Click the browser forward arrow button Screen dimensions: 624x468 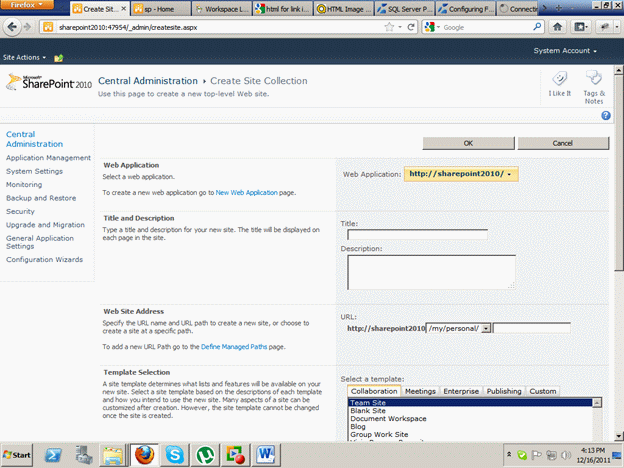point(27,27)
